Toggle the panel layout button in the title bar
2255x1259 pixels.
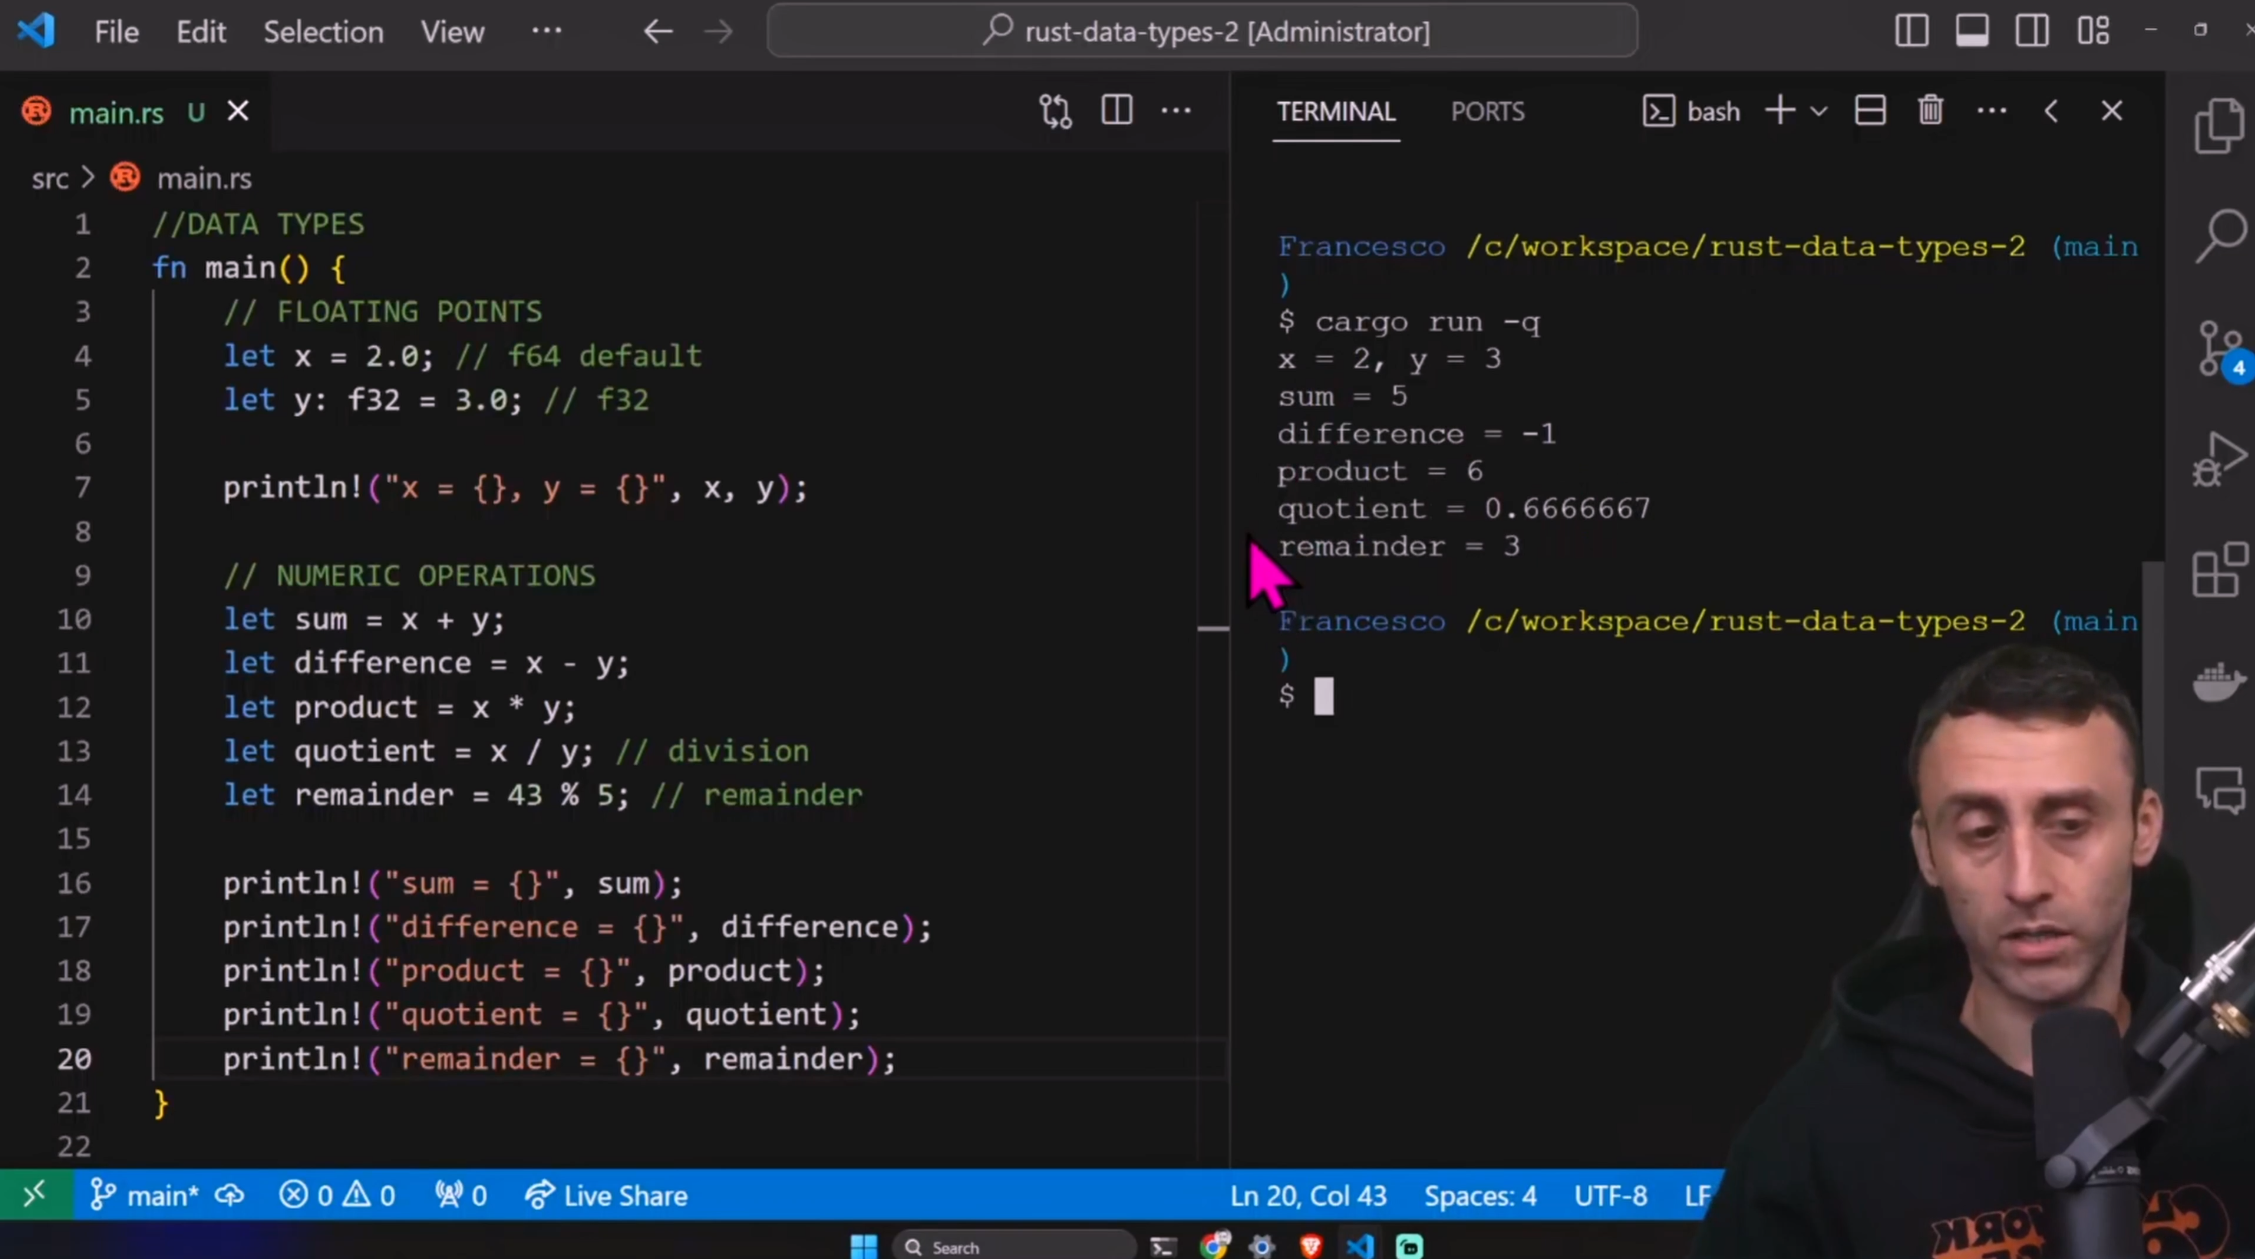click(x=1971, y=31)
